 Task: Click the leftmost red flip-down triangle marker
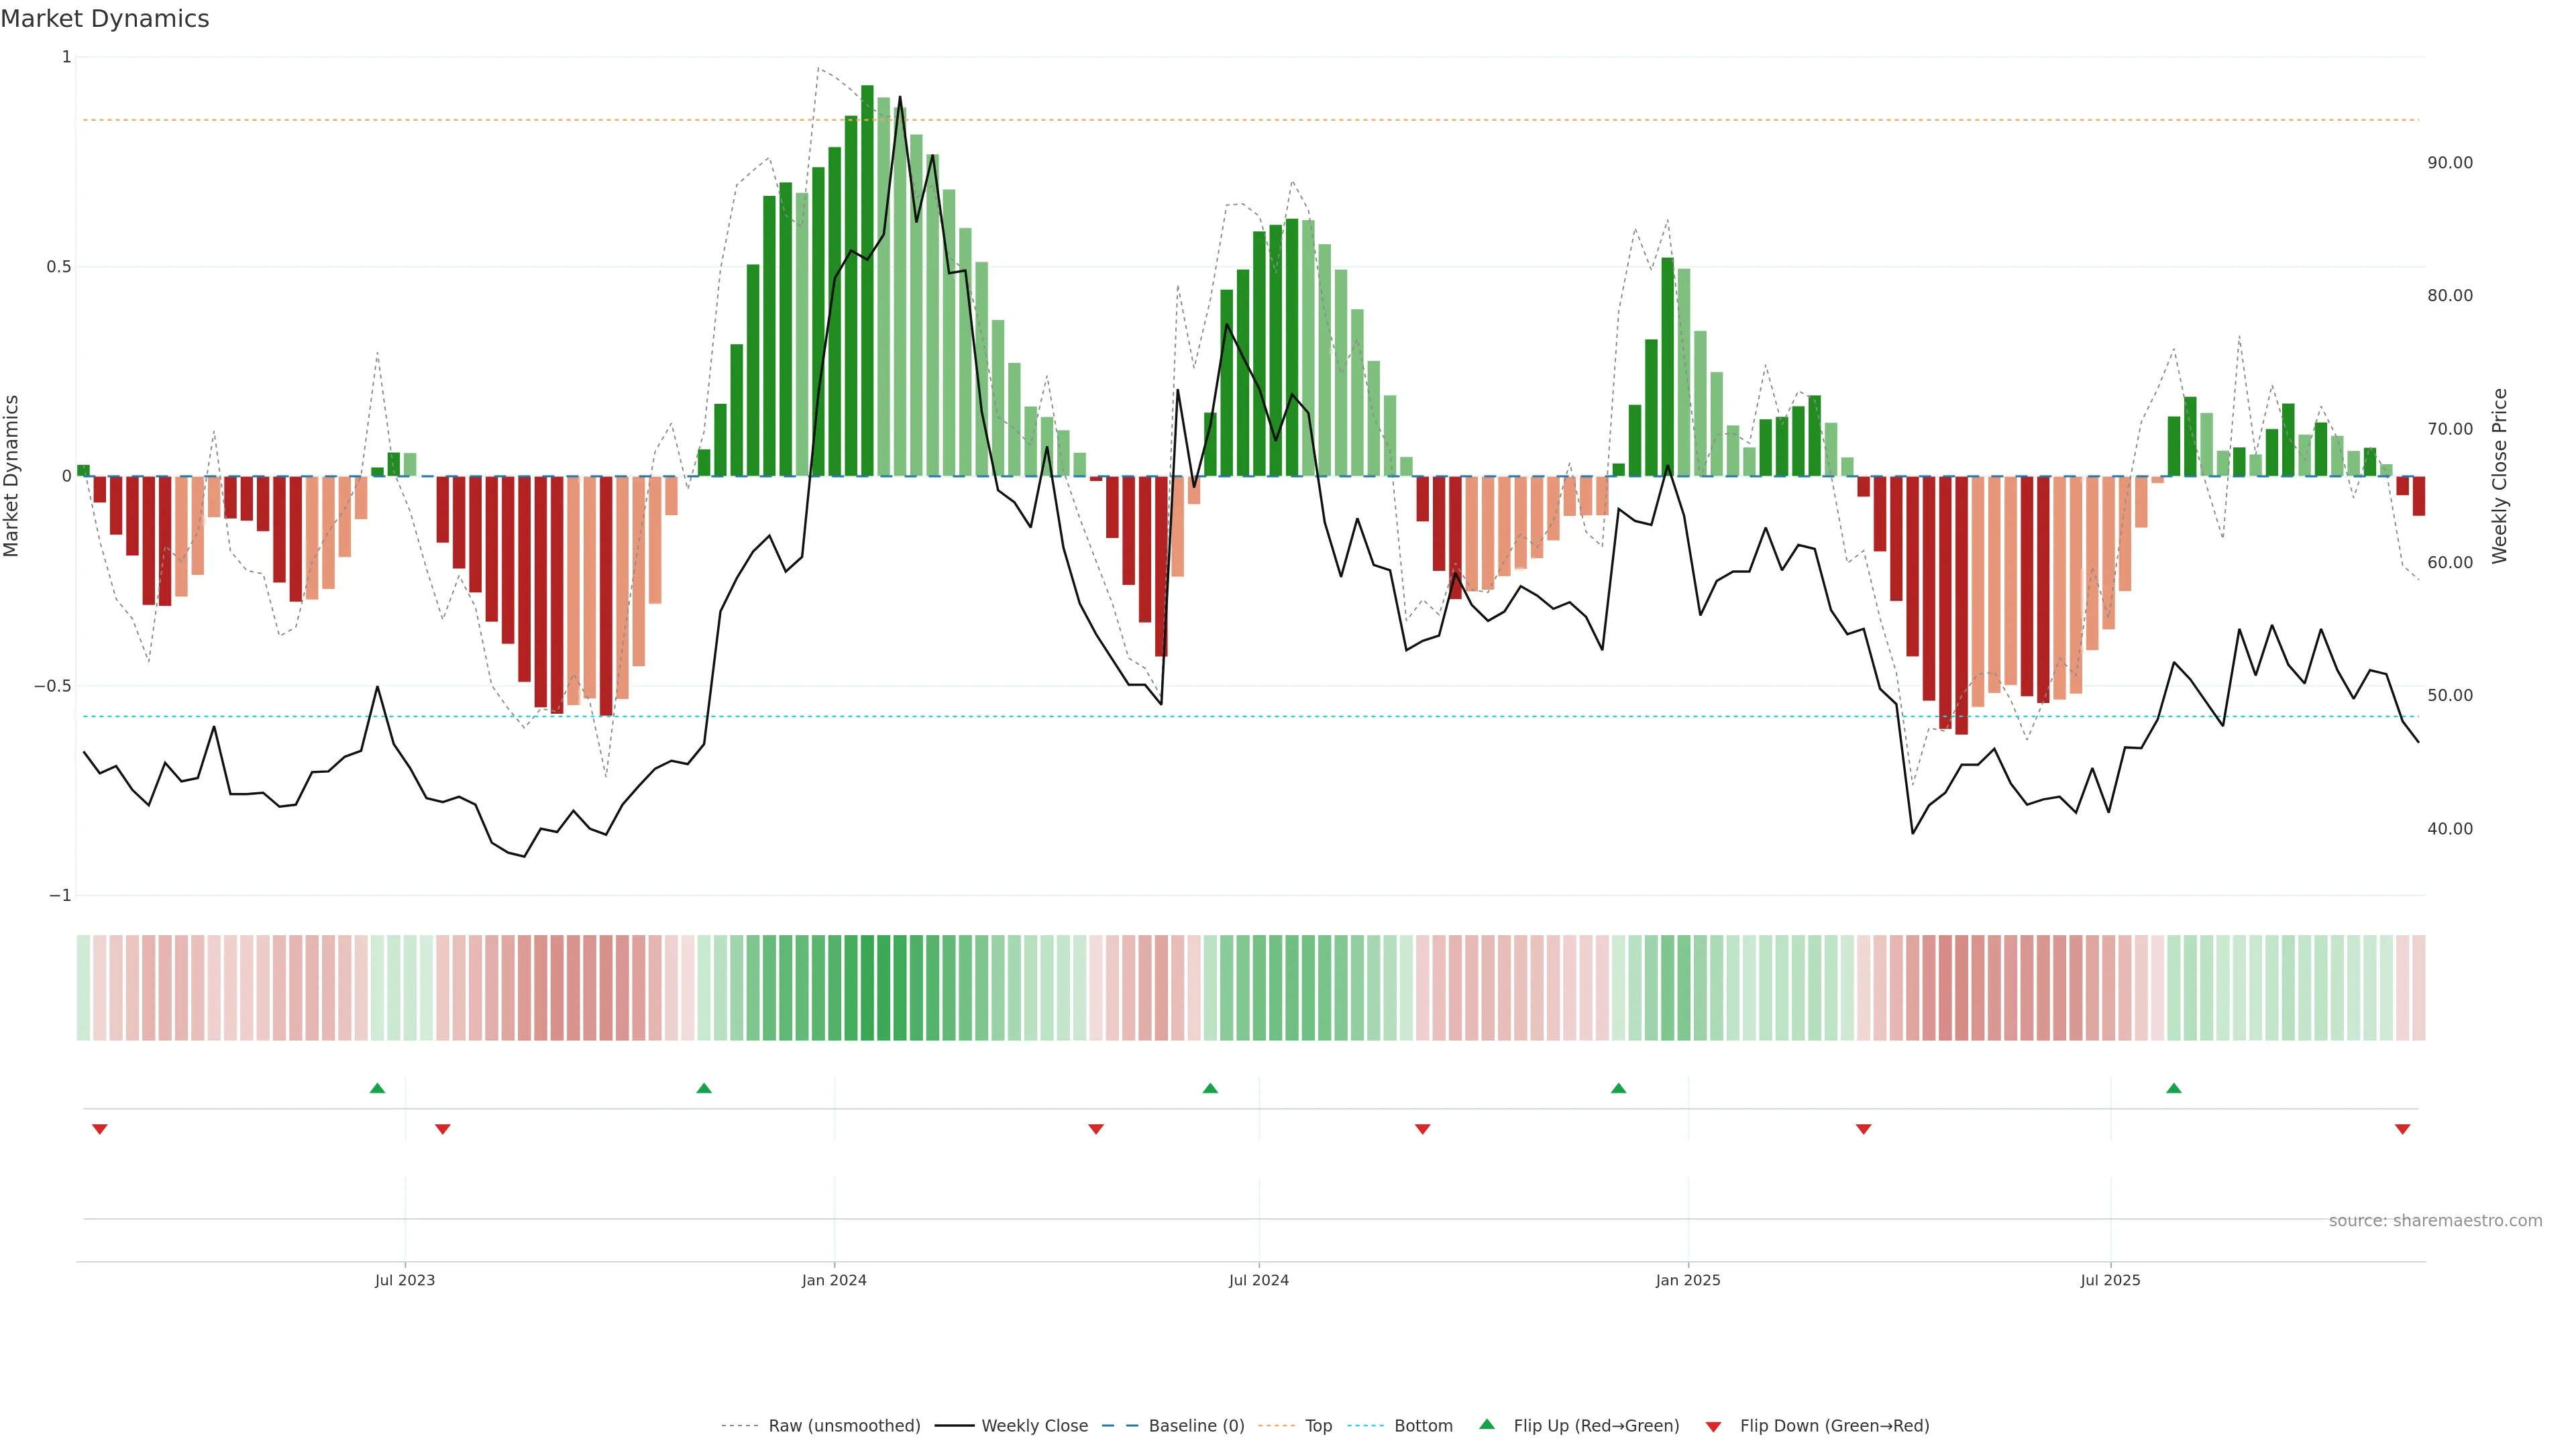click(x=99, y=1129)
